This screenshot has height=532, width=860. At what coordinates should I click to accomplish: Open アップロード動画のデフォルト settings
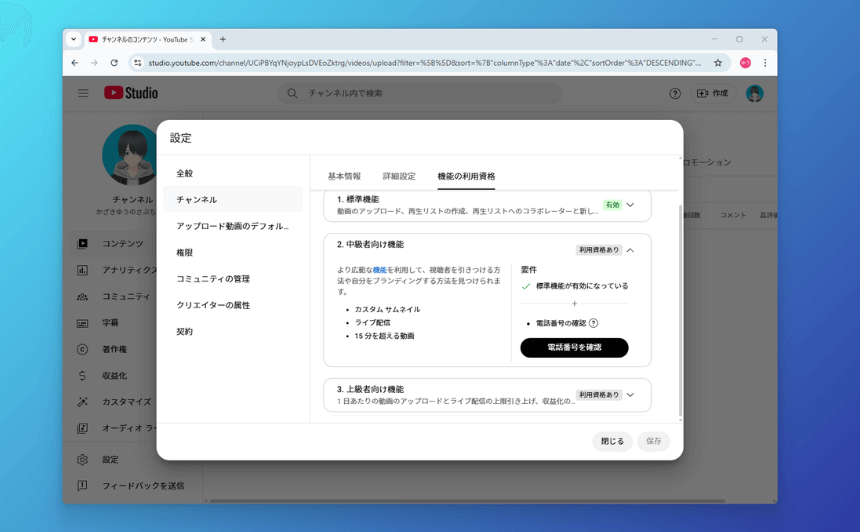233,226
